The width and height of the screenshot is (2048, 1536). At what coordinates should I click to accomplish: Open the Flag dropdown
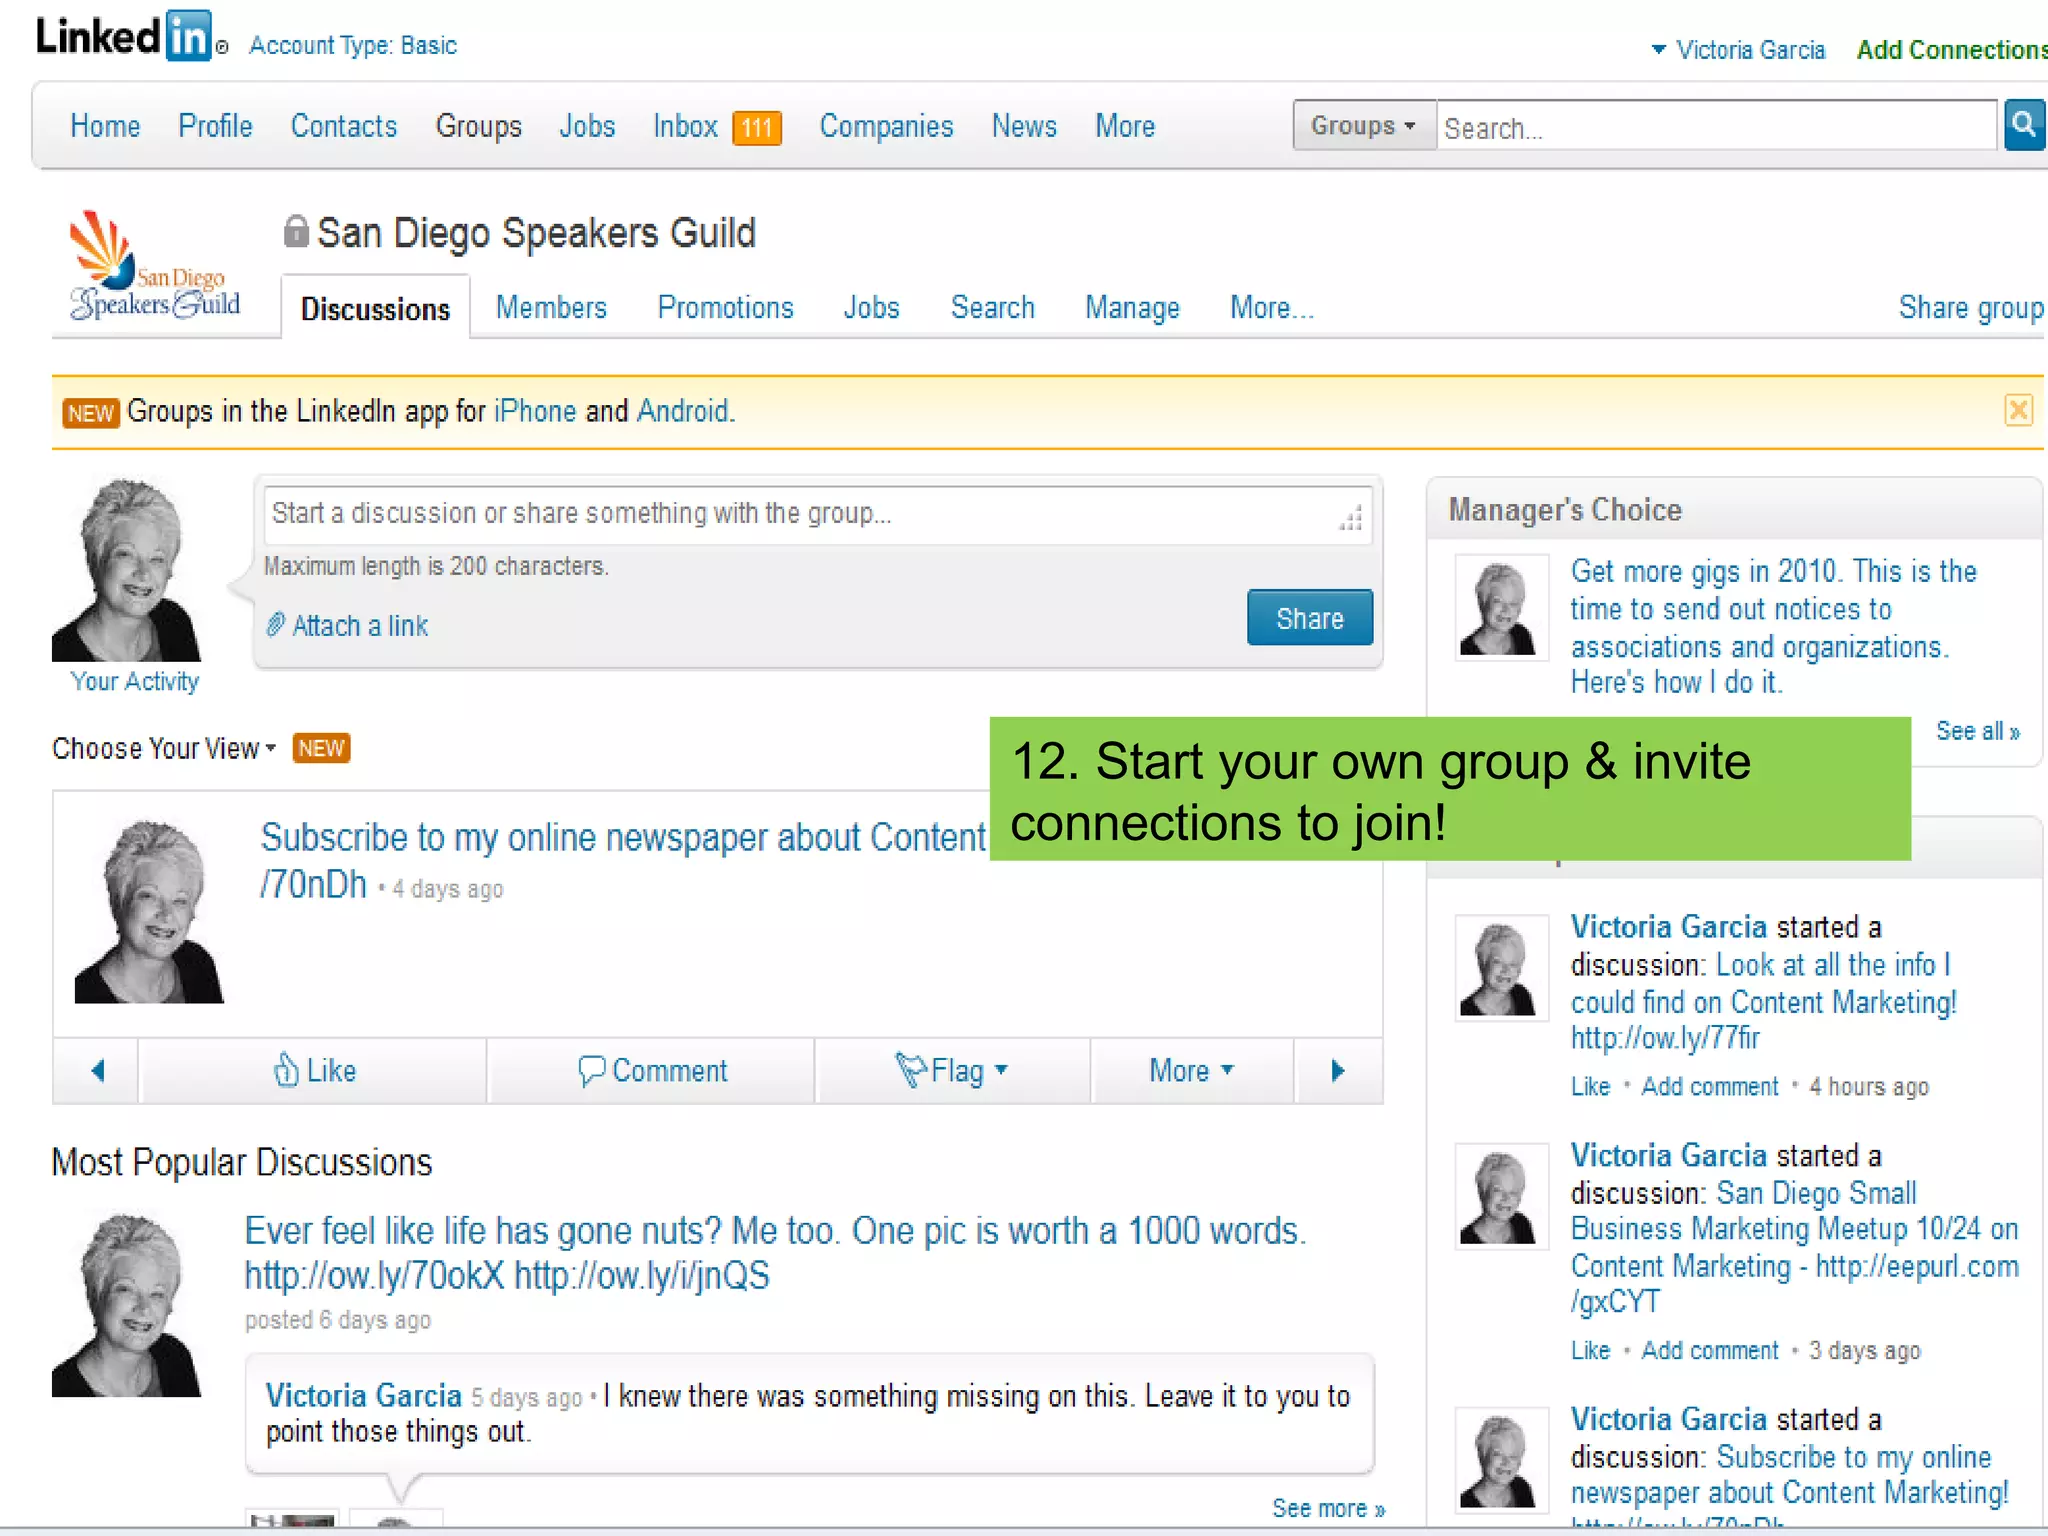[952, 1070]
